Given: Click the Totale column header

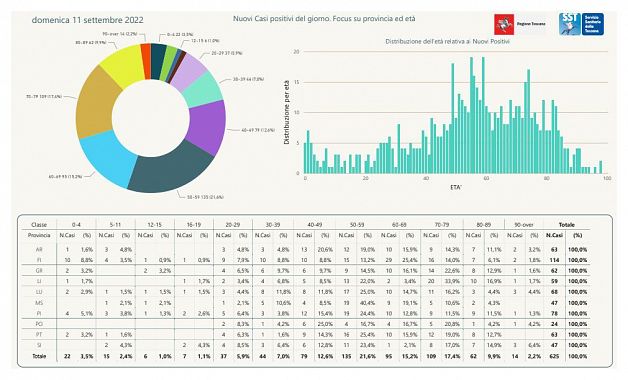Looking at the screenshot, I should pyautogui.click(x=566, y=225).
